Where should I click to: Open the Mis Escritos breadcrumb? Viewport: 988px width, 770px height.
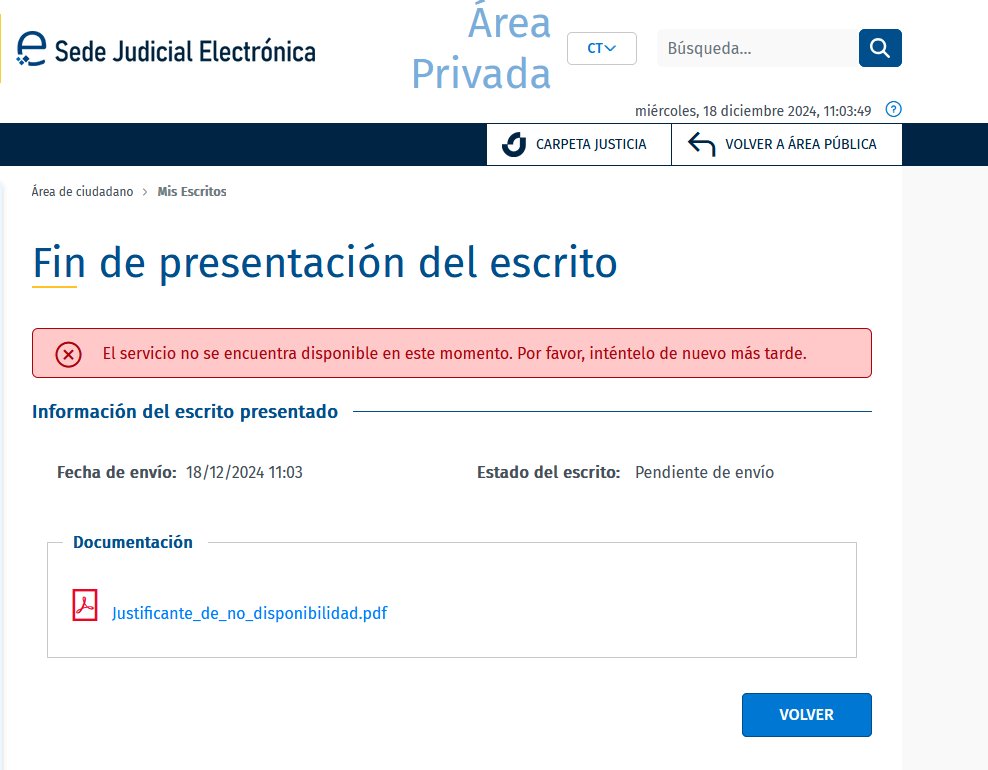(x=192, y=192)
